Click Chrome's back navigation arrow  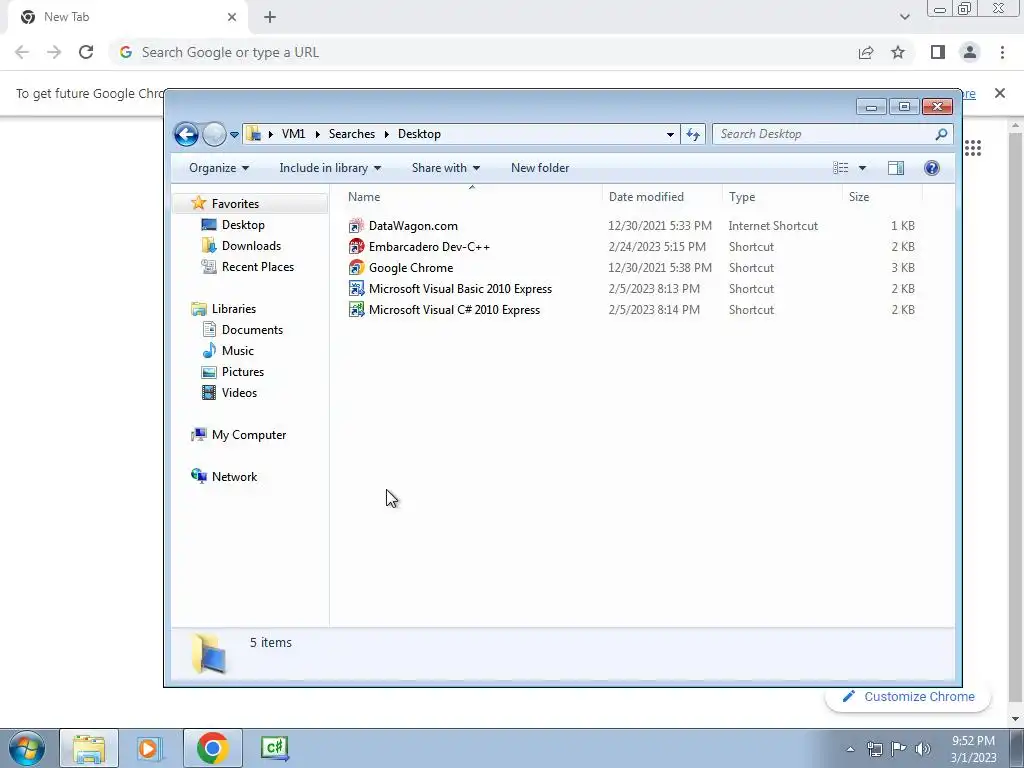pos(22,52)
